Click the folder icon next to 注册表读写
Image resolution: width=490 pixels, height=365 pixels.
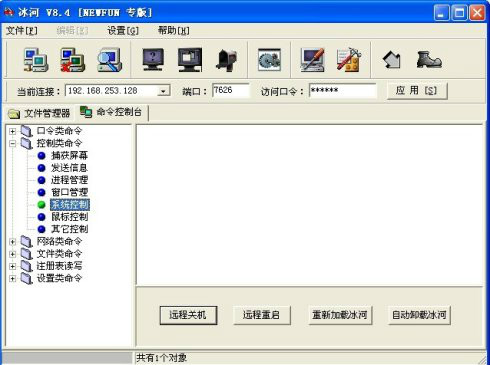[x=26, y=266]
